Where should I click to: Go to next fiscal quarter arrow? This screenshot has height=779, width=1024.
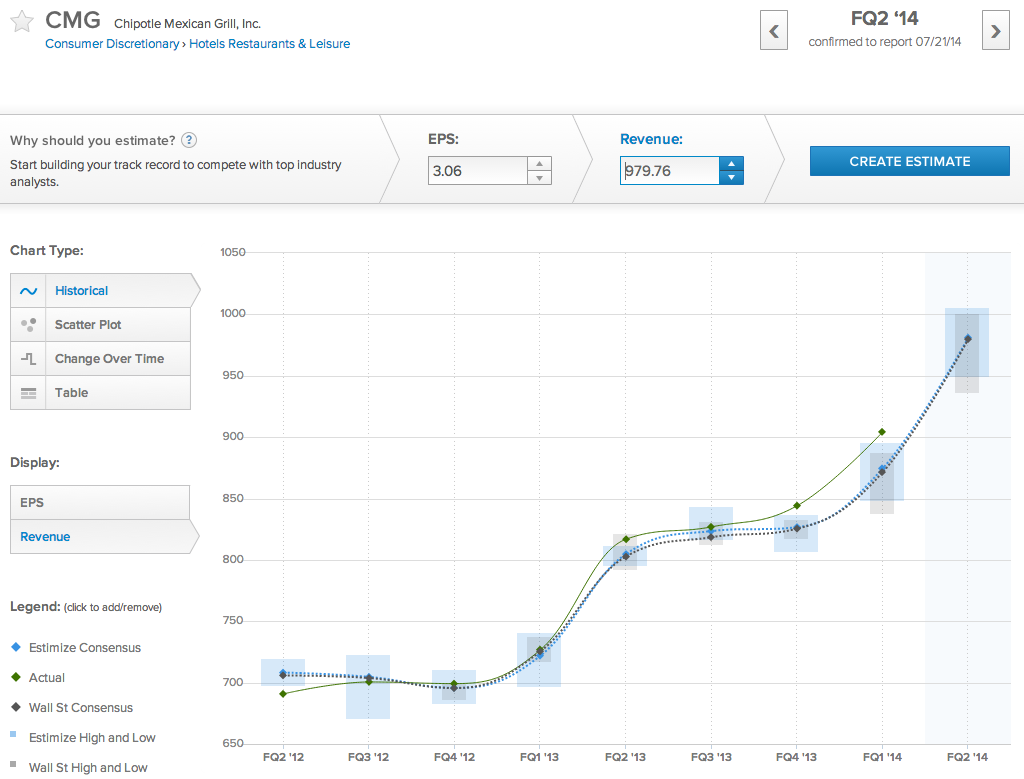(995, 30)
